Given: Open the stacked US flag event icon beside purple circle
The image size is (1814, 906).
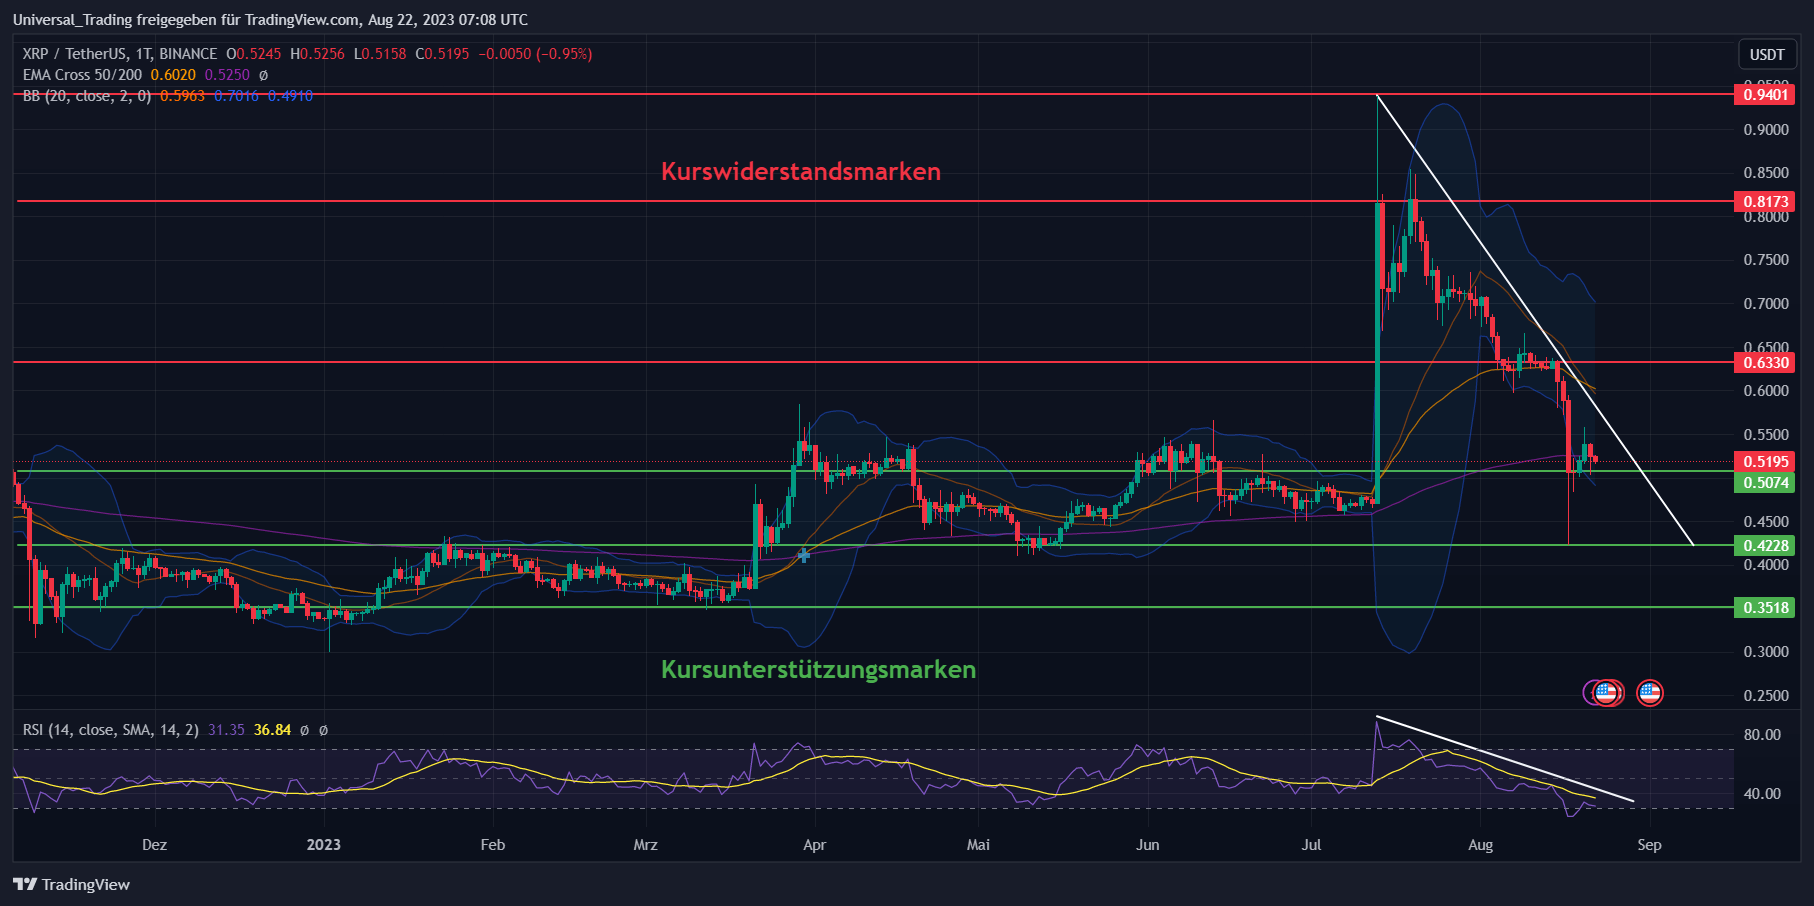Looking at the screenshot, I should pos(1607,692).
